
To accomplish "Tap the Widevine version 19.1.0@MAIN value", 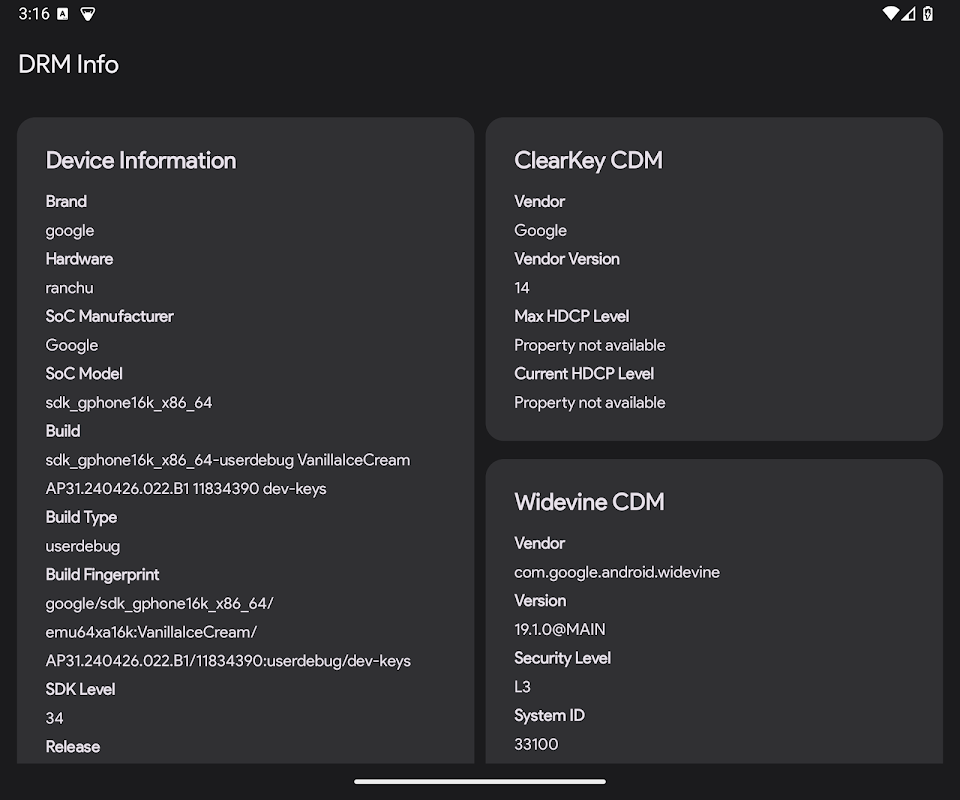I will 559,629.
